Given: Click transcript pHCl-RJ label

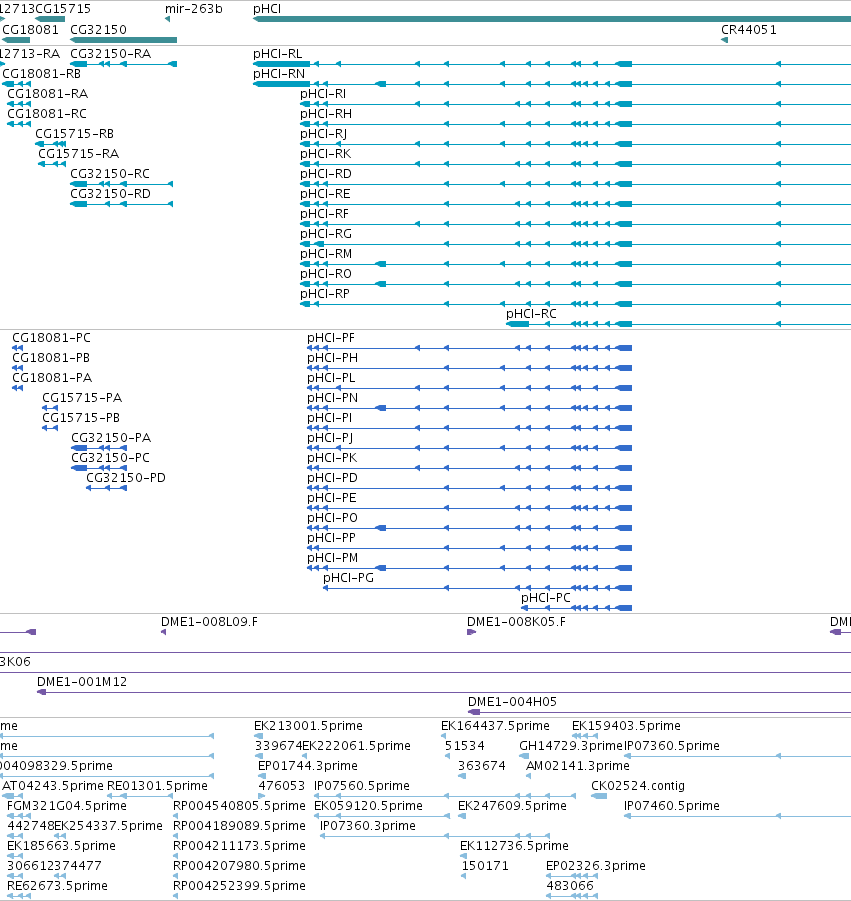Looking at the screenshot, I should coord(324,134).
